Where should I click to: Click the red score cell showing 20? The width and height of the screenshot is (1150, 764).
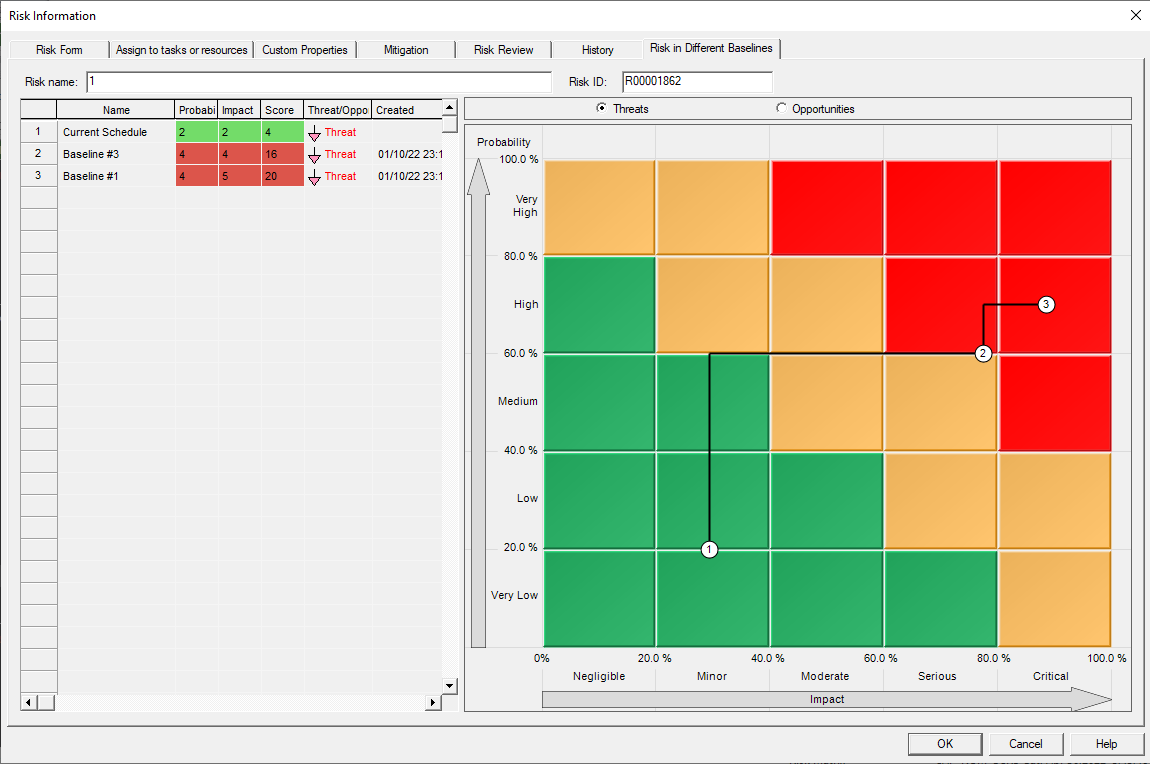282,176
